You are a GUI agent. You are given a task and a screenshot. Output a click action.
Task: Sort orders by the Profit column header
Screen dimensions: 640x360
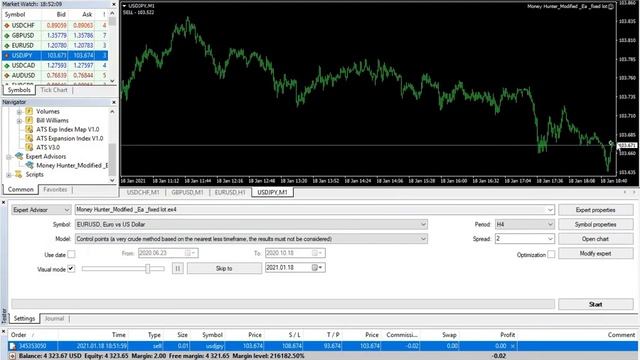coord(507,335)
